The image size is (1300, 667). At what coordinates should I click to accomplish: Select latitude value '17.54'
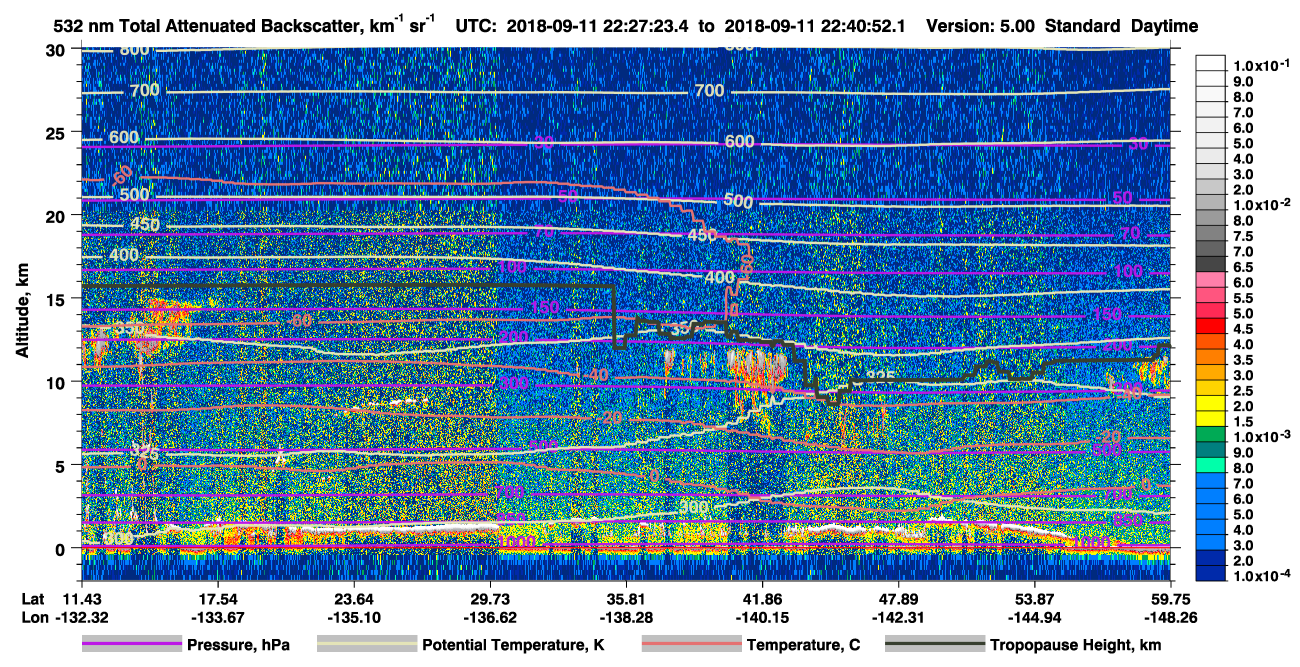coord(217,598)
